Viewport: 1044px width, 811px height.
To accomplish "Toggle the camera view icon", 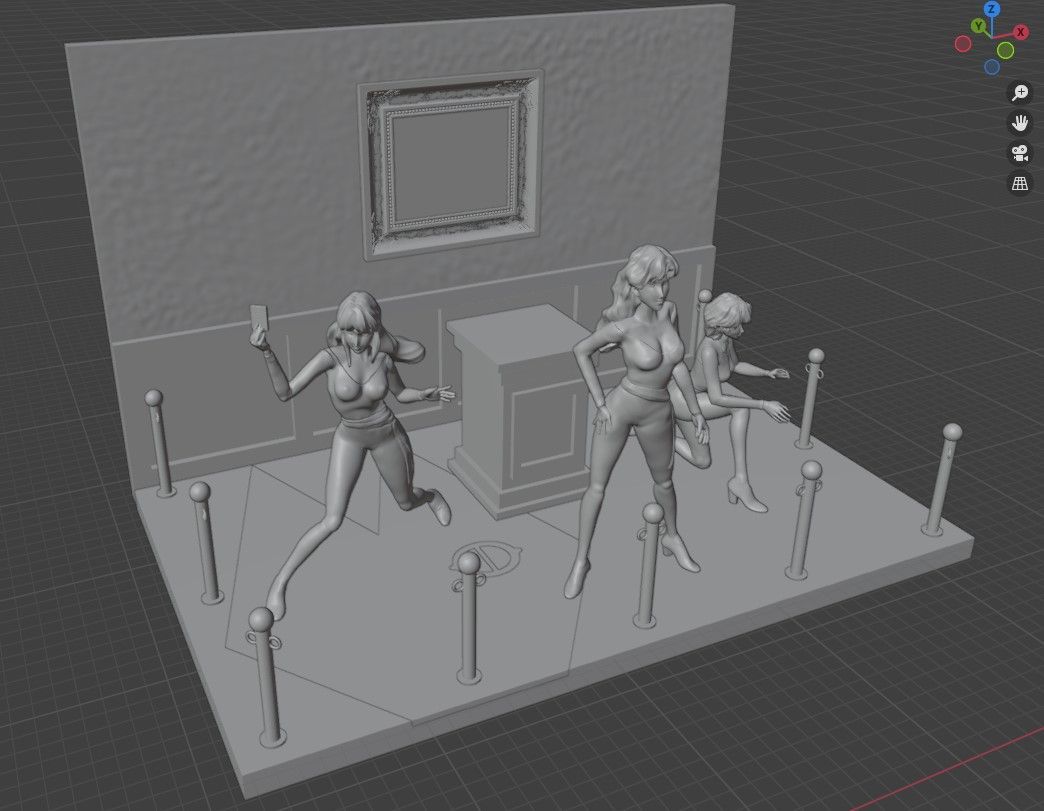I will coord(1020,153).
